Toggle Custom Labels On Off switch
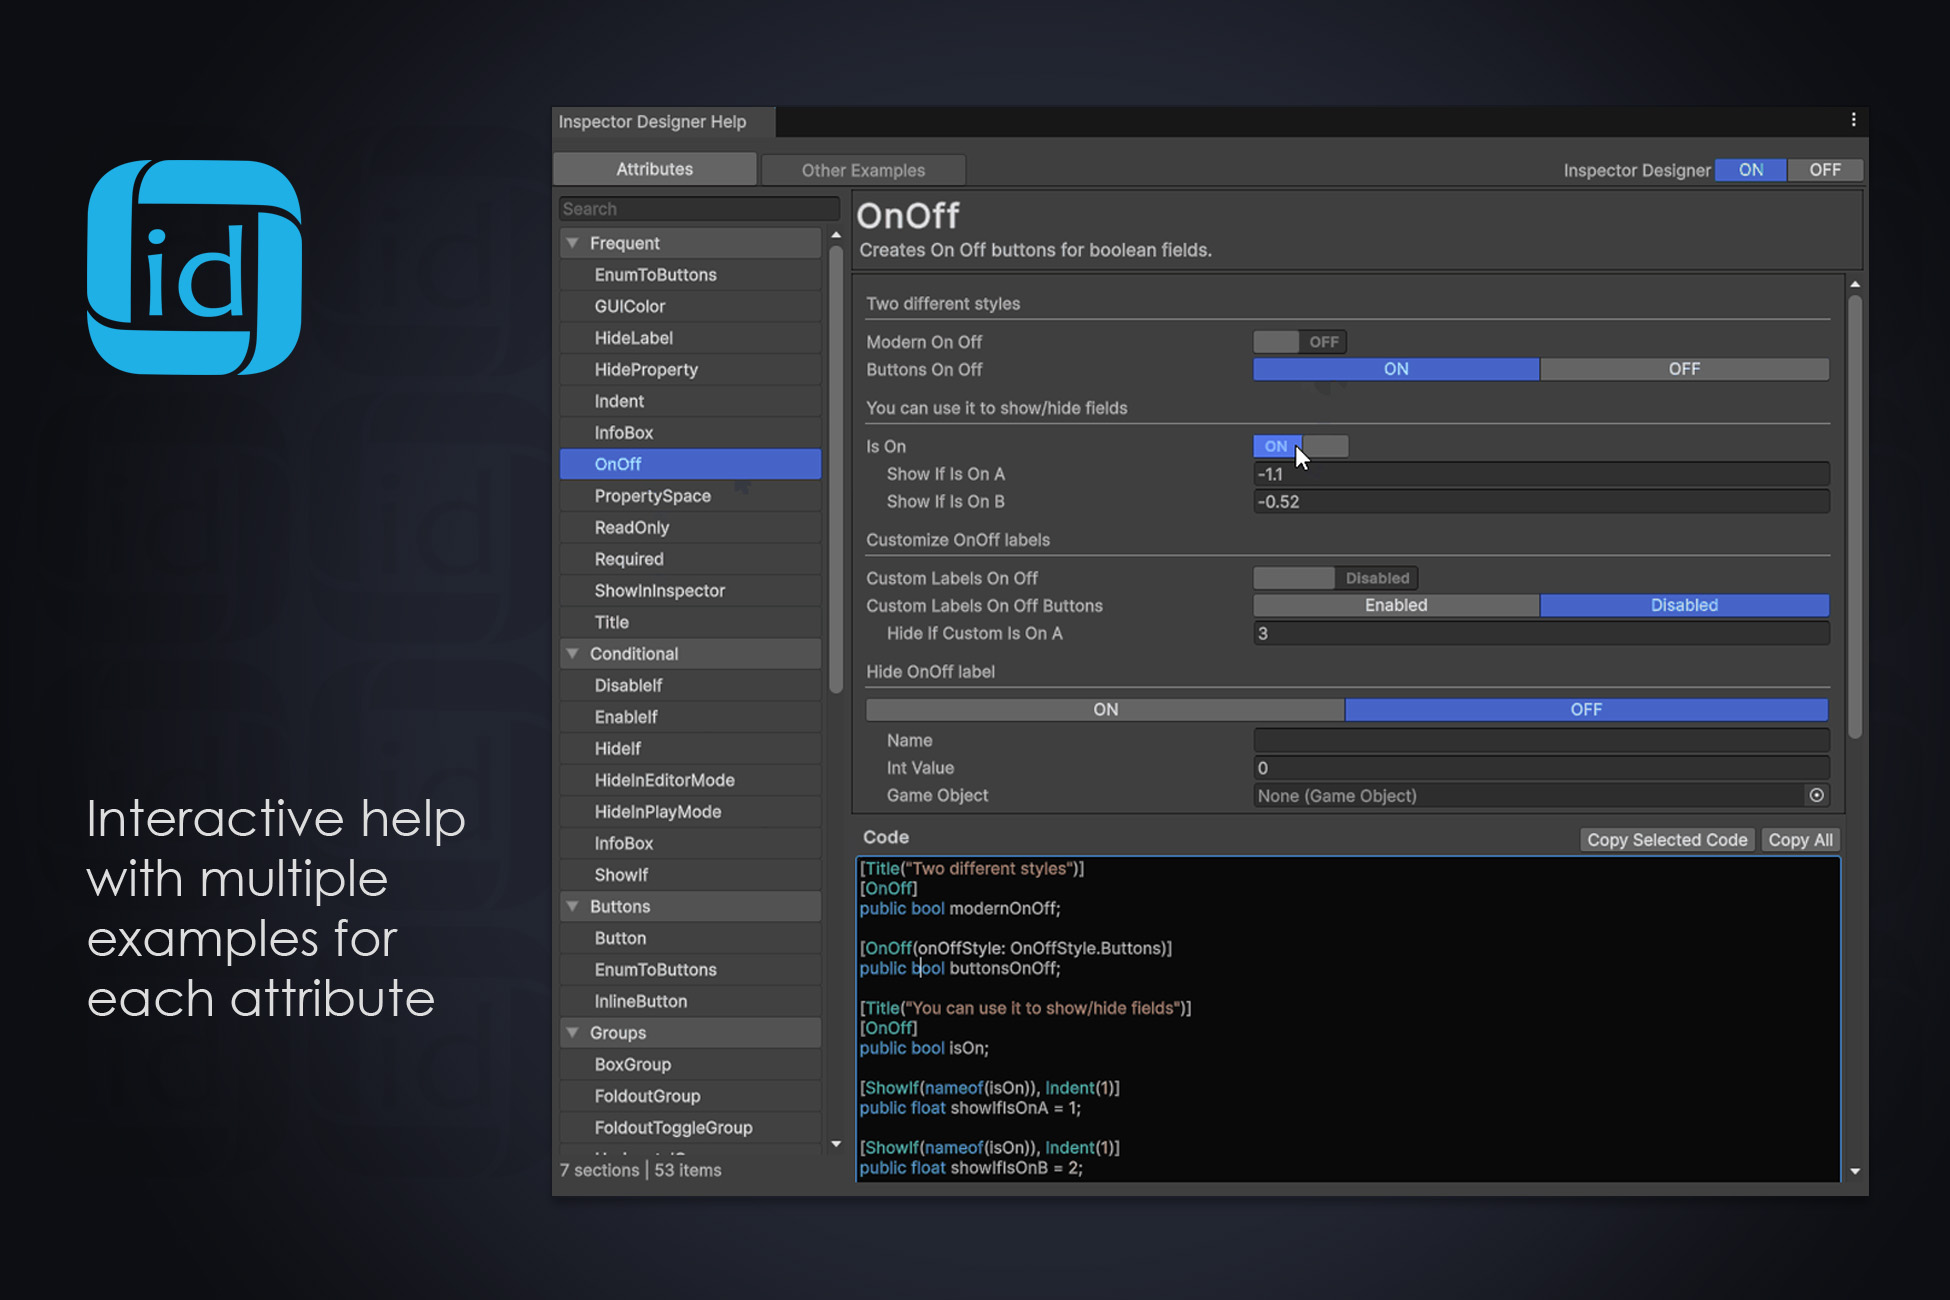The image size is (1950, 1300). (x=1334, y=578)
